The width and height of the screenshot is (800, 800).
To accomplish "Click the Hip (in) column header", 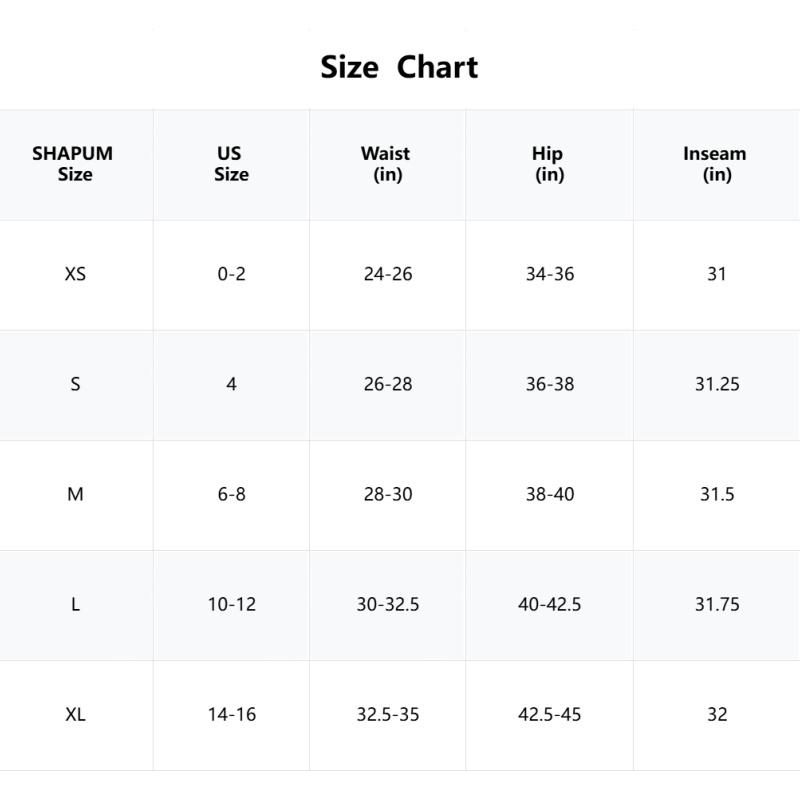I will click(548, 164).
